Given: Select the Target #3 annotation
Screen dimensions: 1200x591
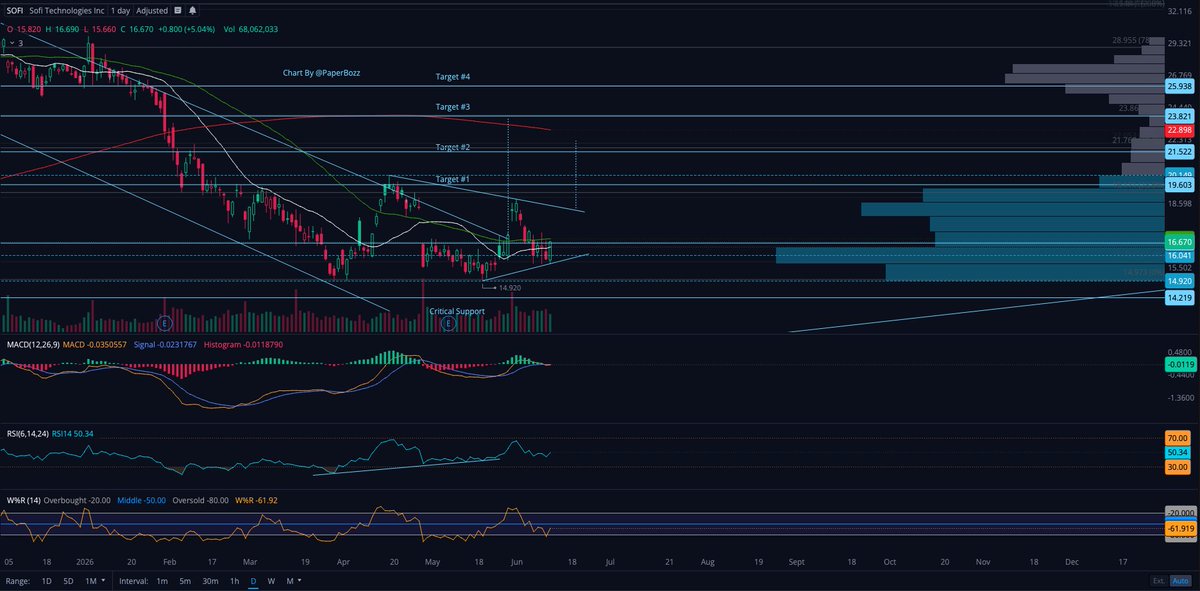Looking at the screenshot, I should tap(453, 106).
